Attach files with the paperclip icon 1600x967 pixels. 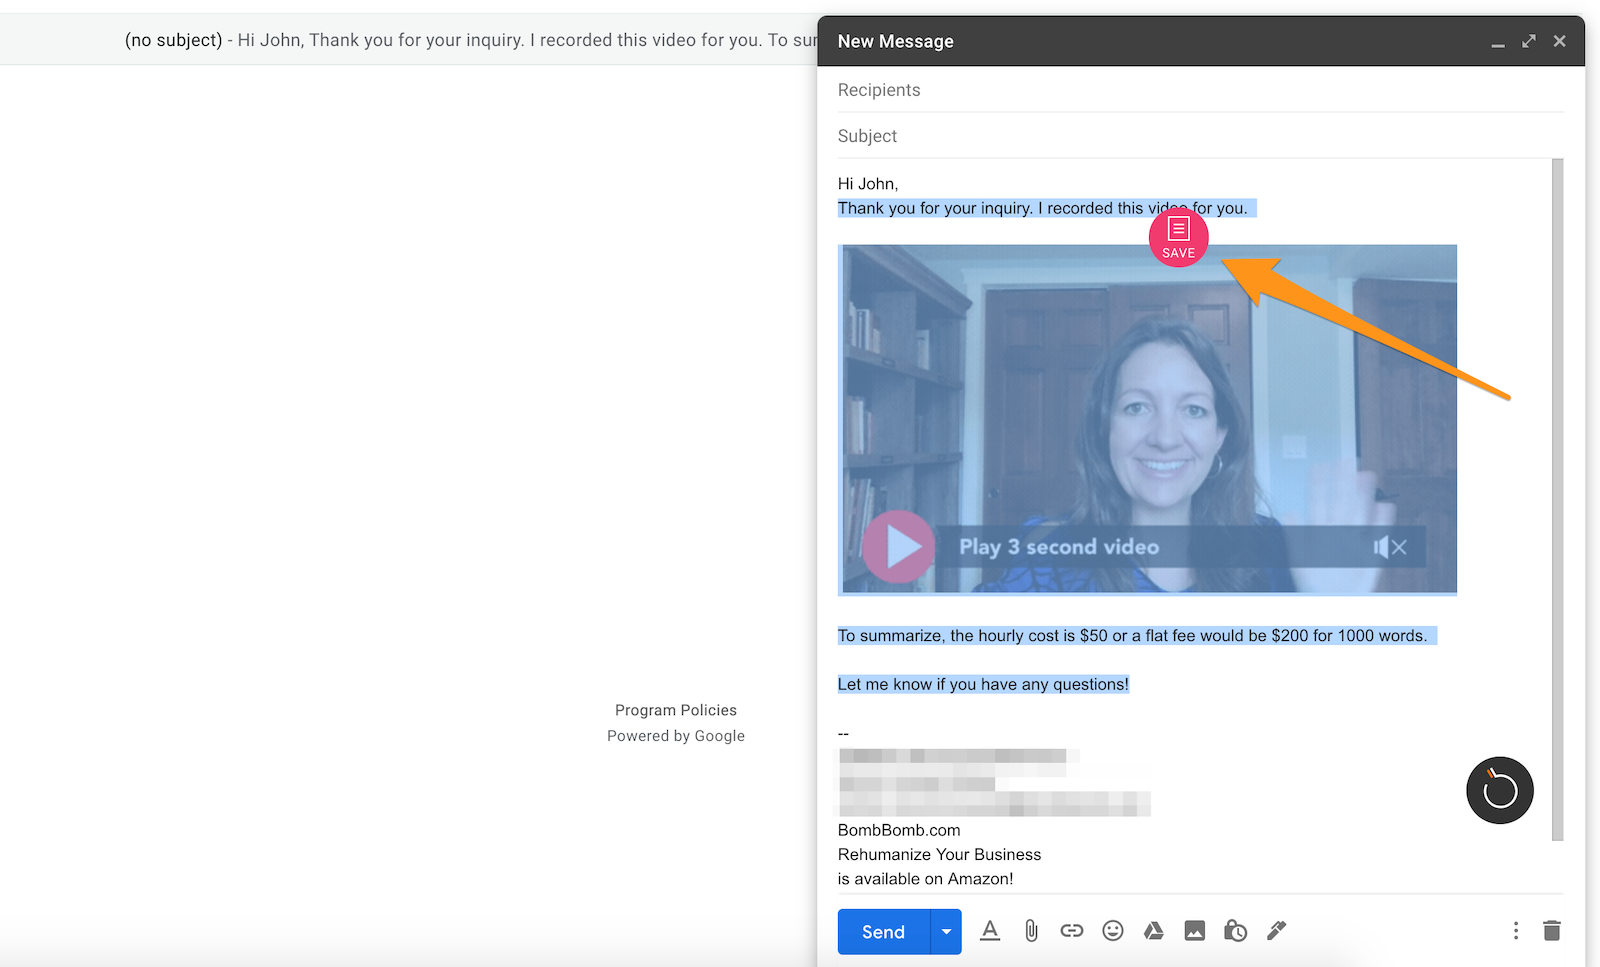(1031, 931)
